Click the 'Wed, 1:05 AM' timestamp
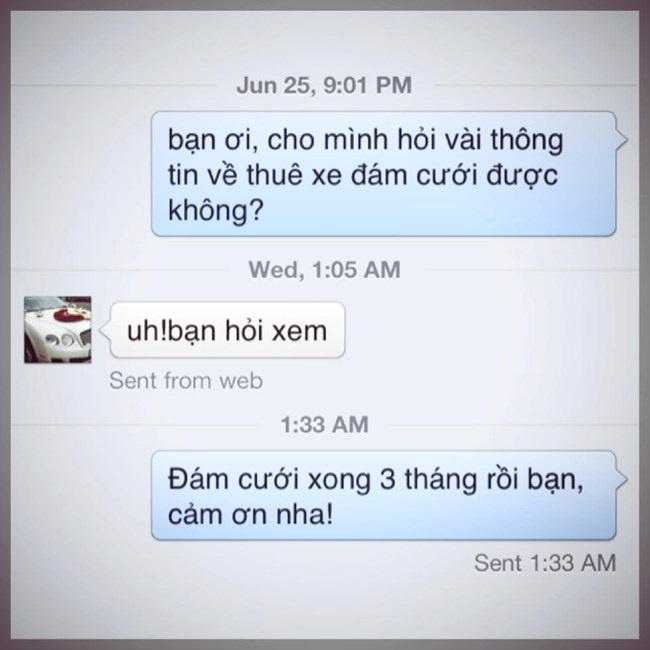The image size is (650, 650). tap(325, 269)
